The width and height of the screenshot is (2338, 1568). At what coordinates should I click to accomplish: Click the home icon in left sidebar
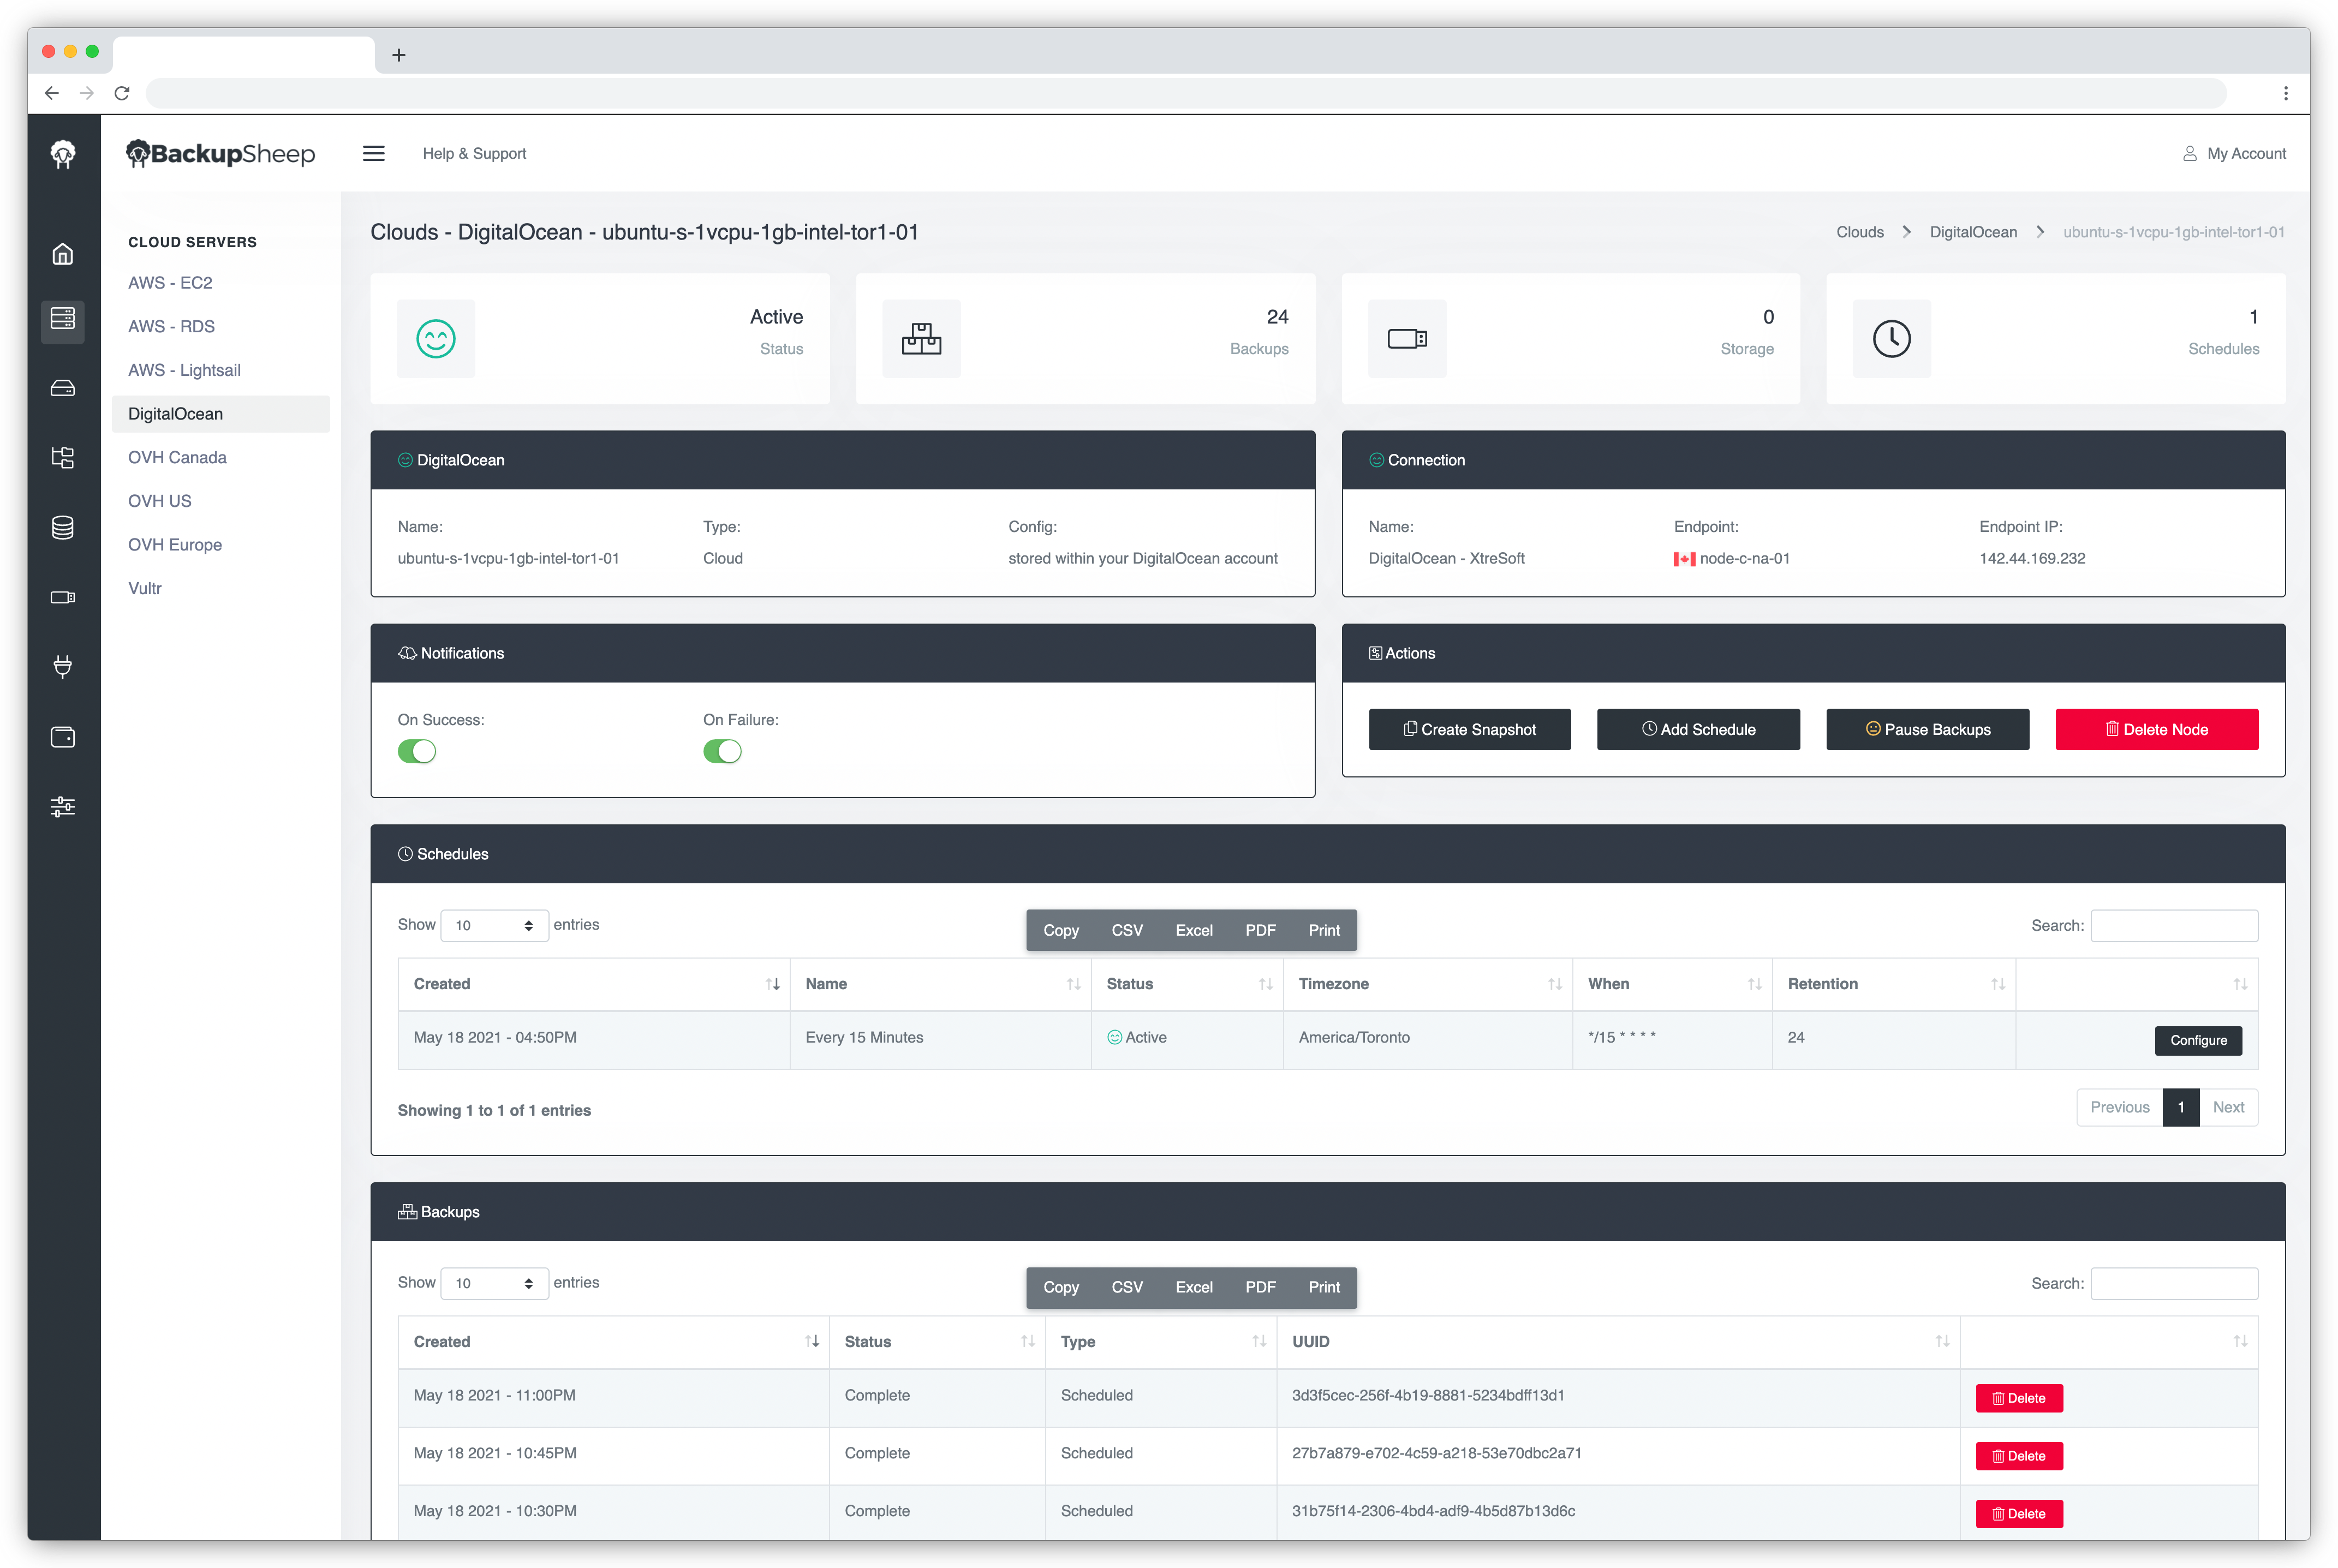click(63, 254)
